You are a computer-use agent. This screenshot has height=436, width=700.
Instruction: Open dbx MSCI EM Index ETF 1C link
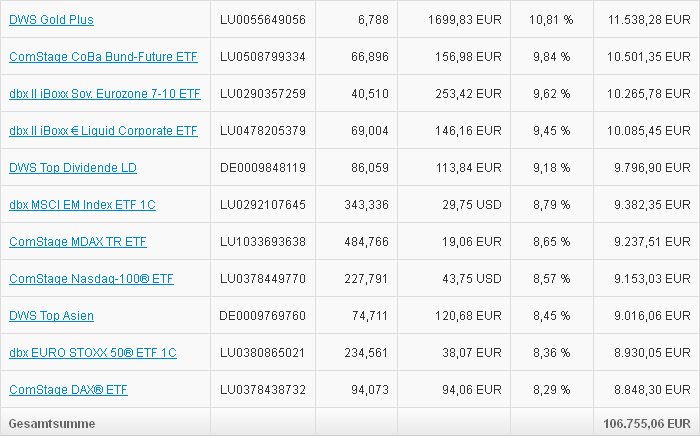[x=82, y=205]
